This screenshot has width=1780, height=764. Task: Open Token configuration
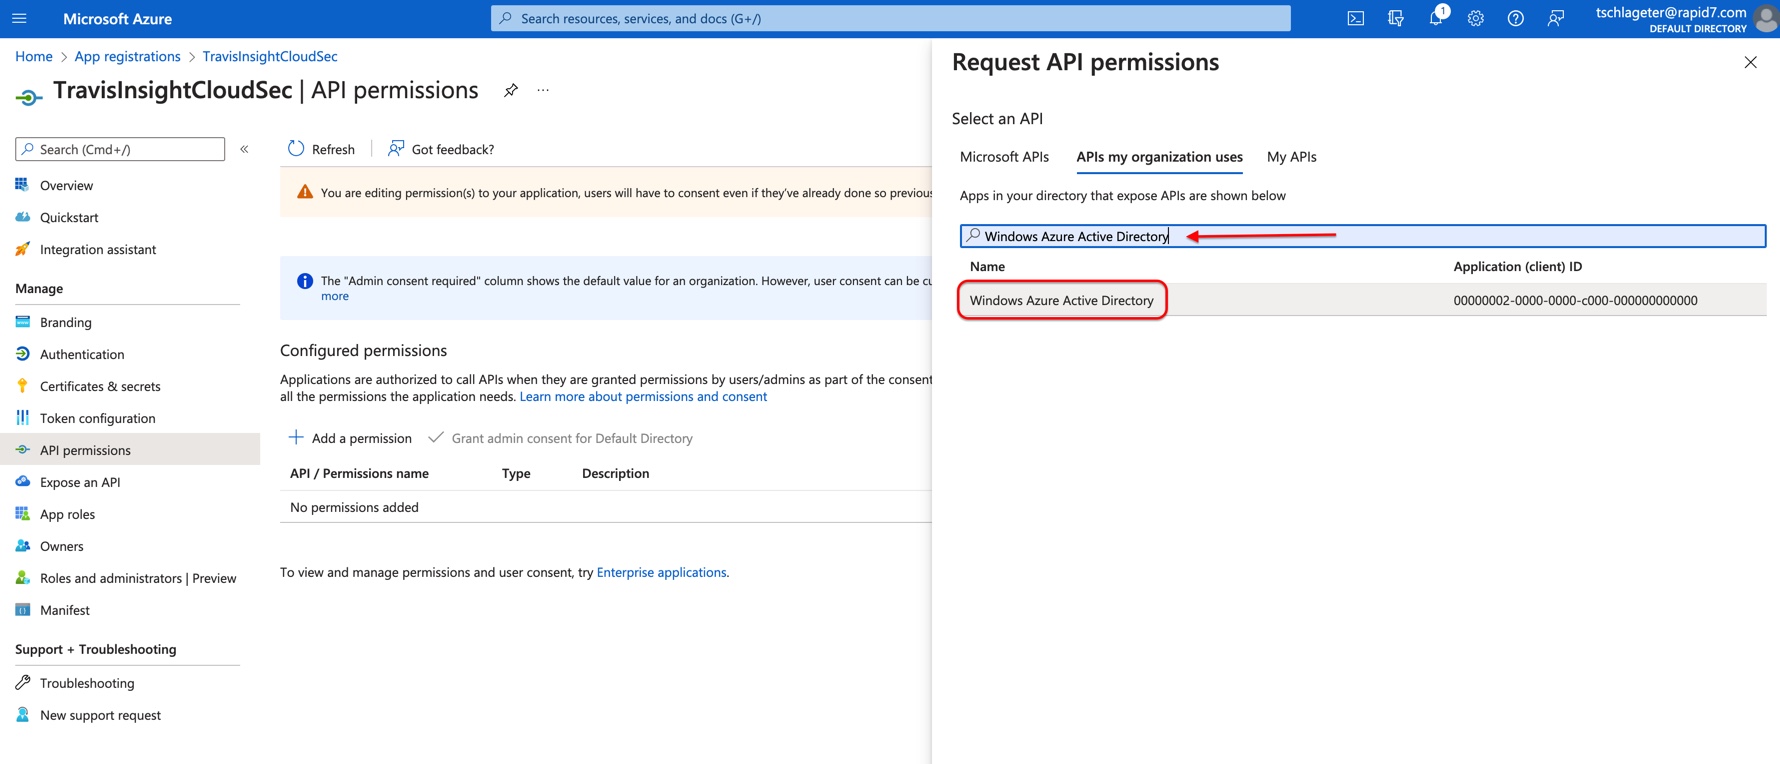tap(98, 418)
